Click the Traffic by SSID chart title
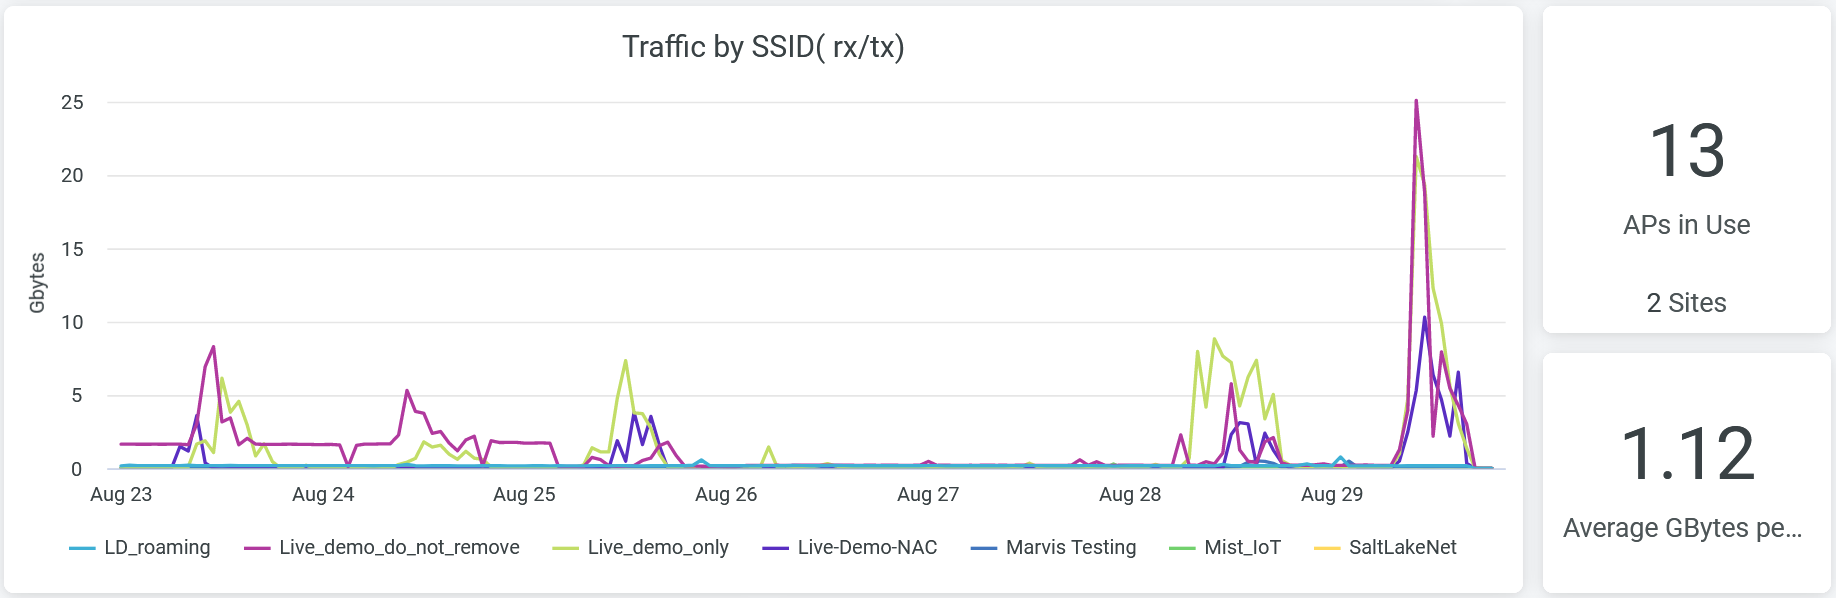The image size is (1836, 598). click(763, 47)
